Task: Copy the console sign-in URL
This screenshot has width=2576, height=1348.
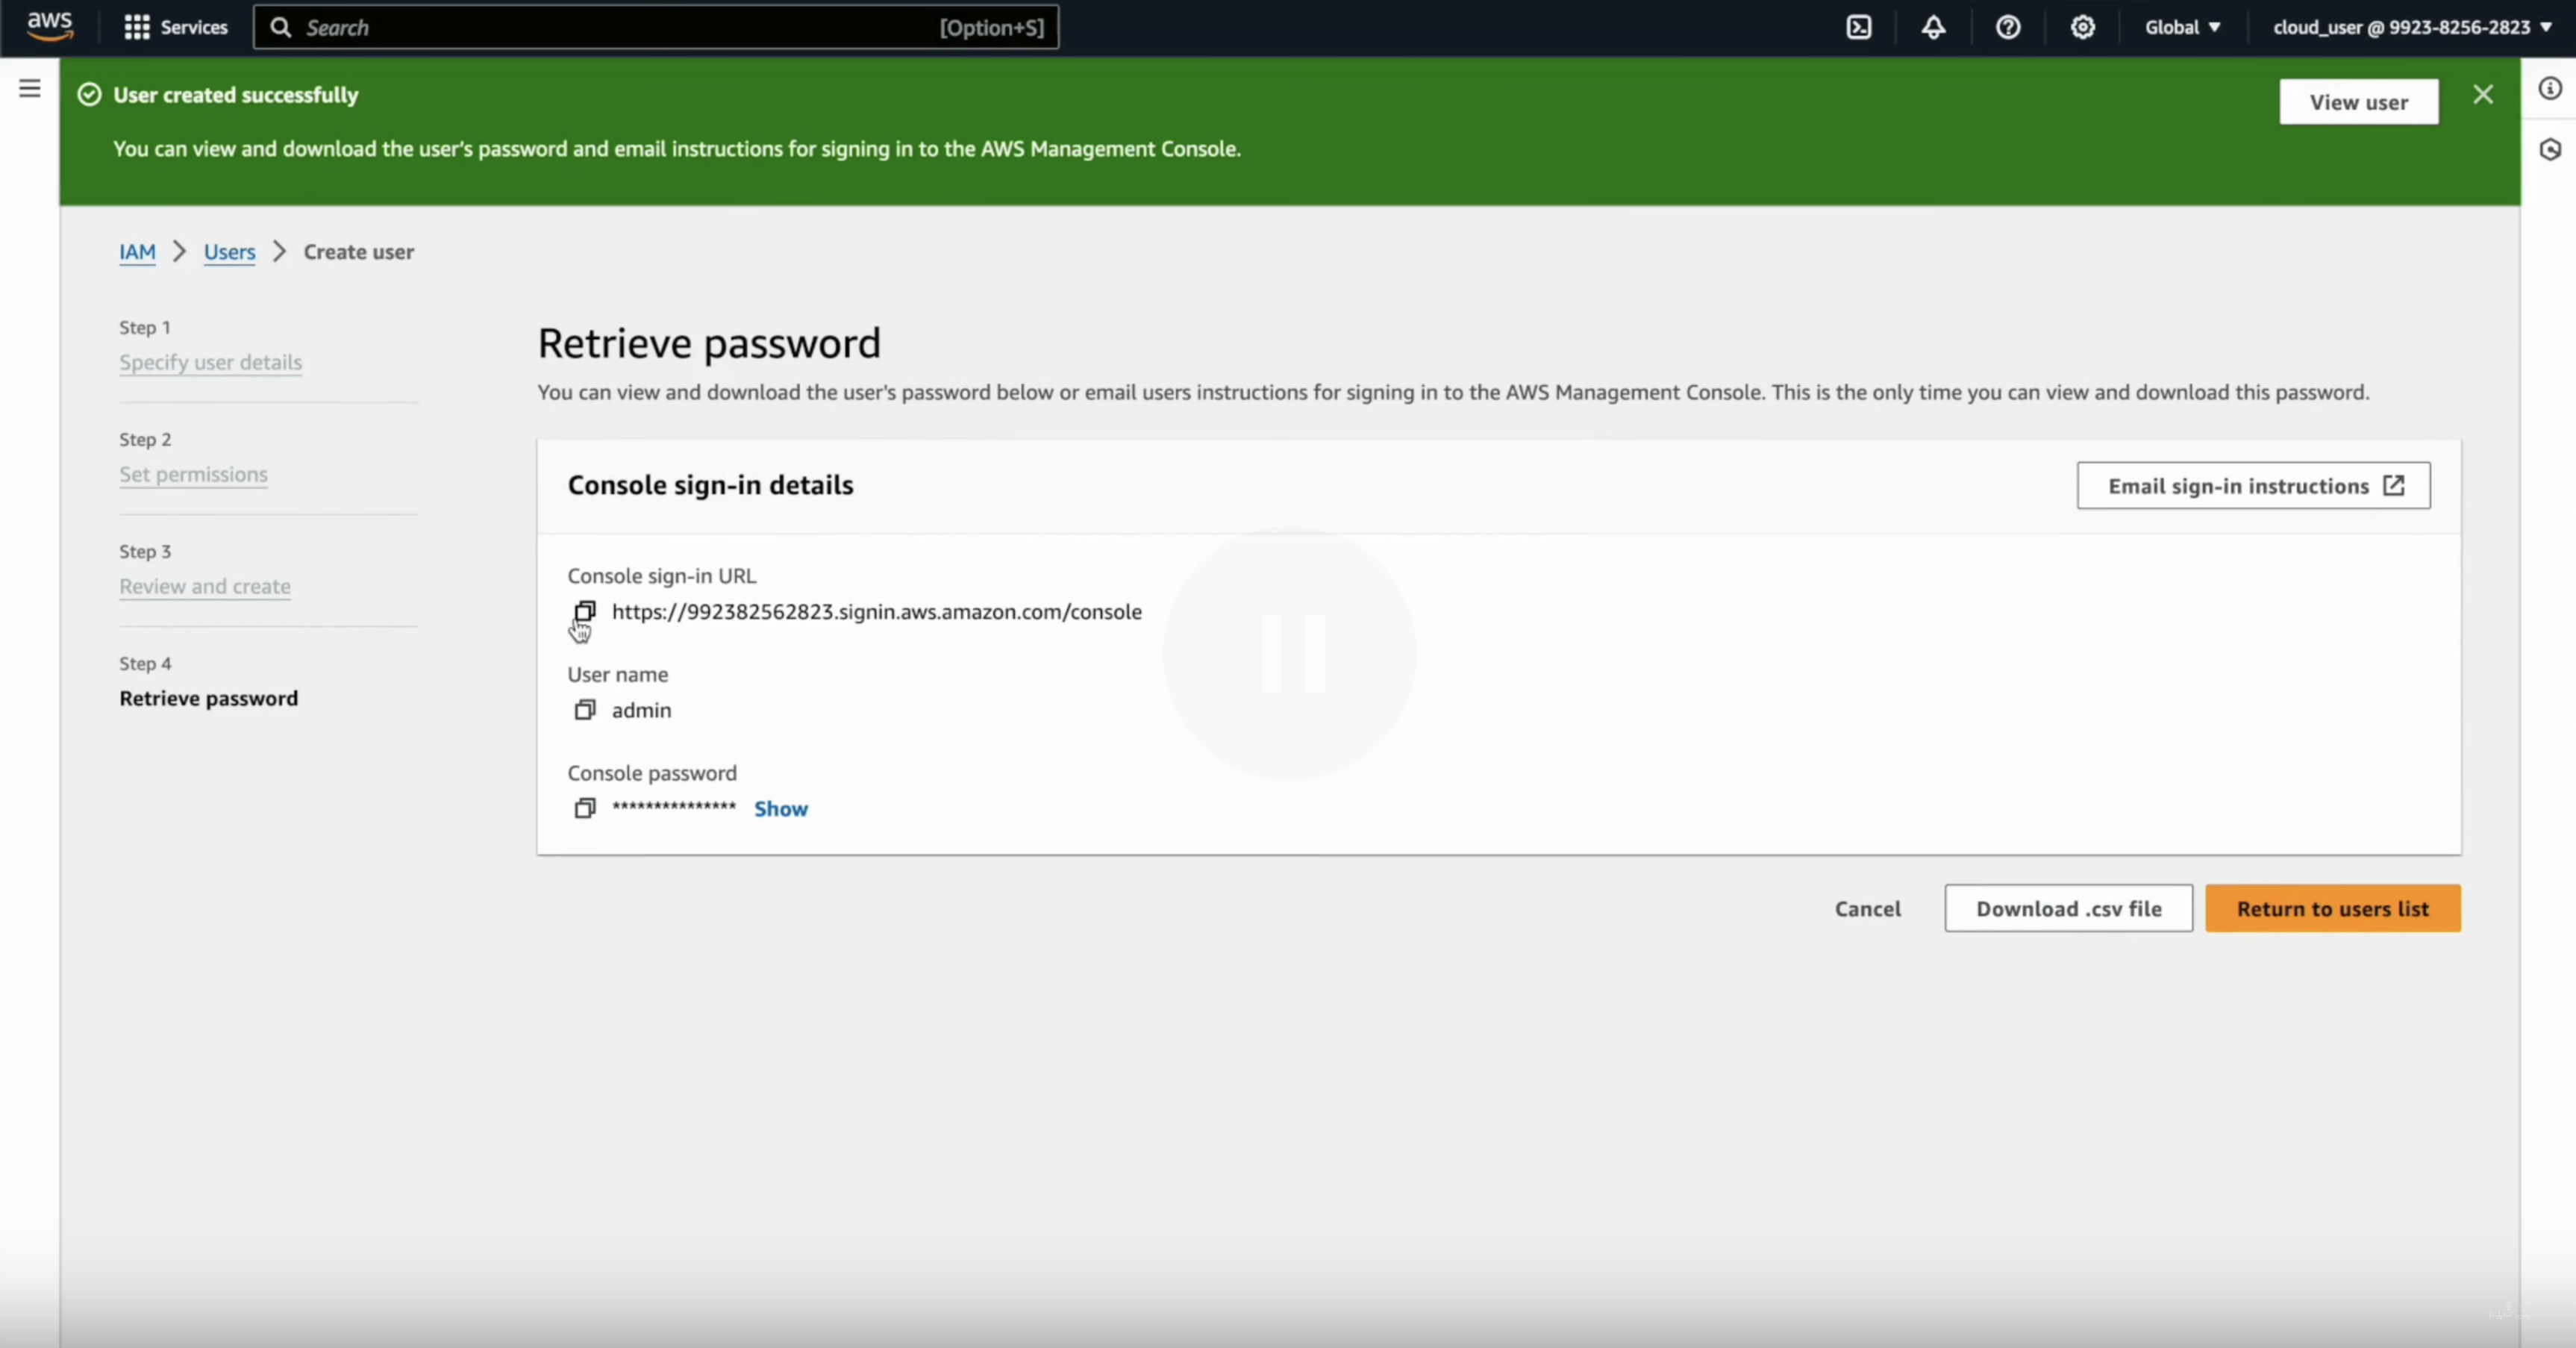Action: pyautogui.click(x=585, y=611)
